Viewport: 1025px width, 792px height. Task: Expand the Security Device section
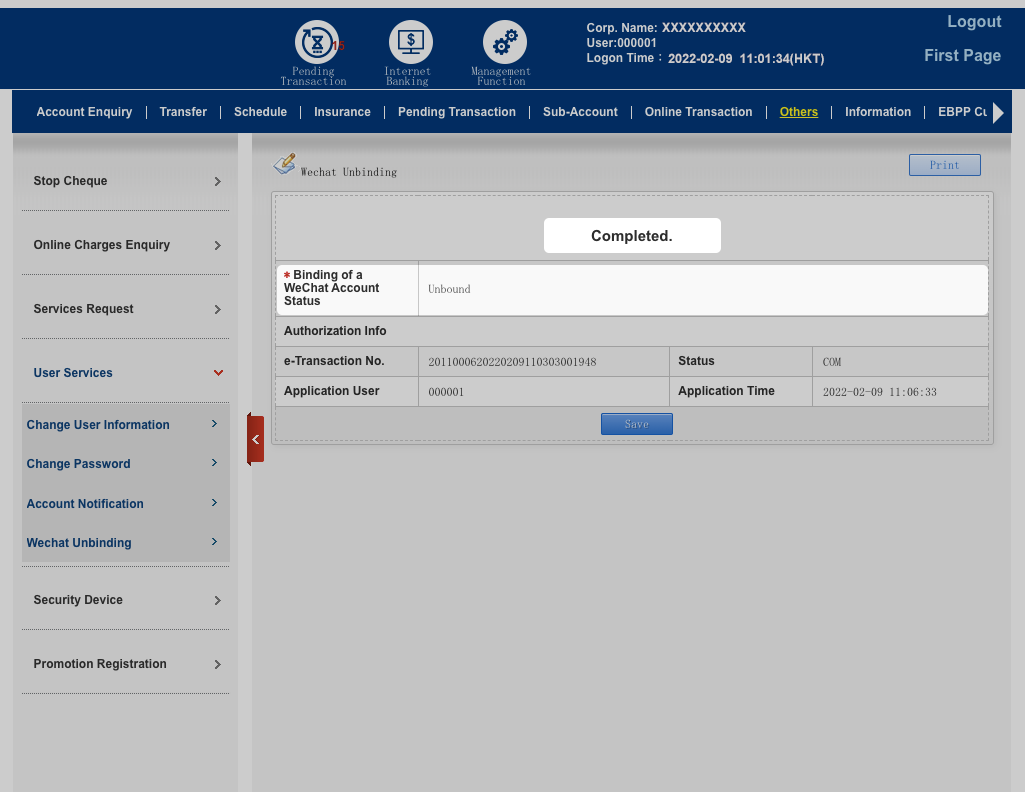pyautogui.click(x=126, y=600)
